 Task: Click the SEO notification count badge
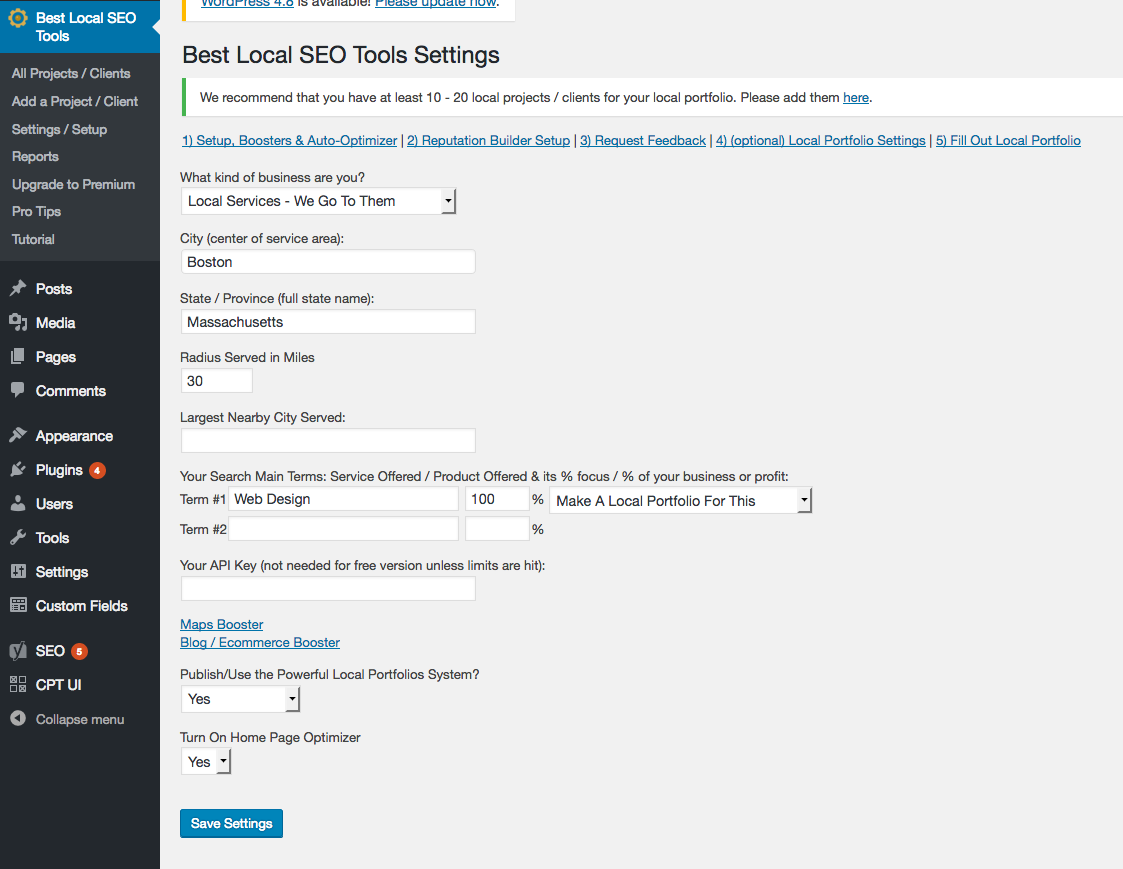point(79,651)
